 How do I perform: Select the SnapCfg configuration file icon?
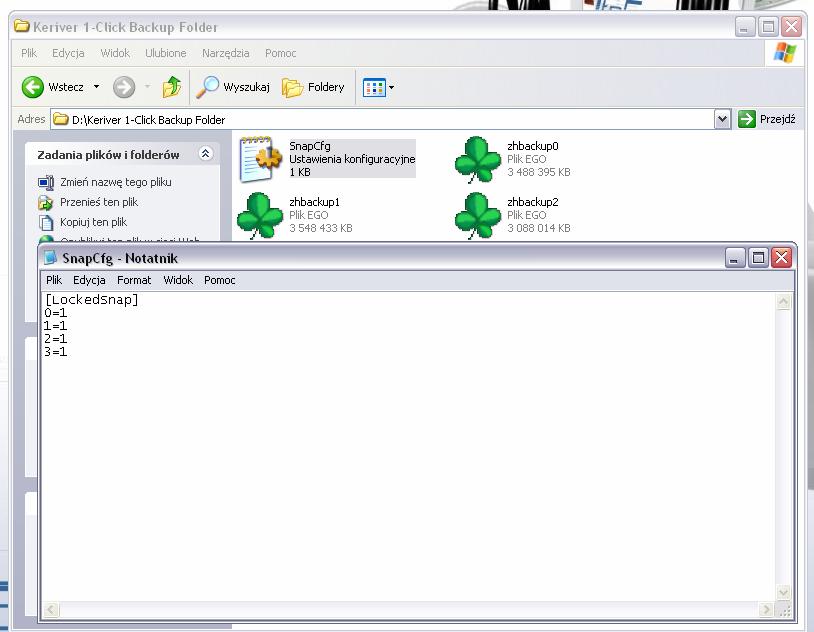coord(261,159)
